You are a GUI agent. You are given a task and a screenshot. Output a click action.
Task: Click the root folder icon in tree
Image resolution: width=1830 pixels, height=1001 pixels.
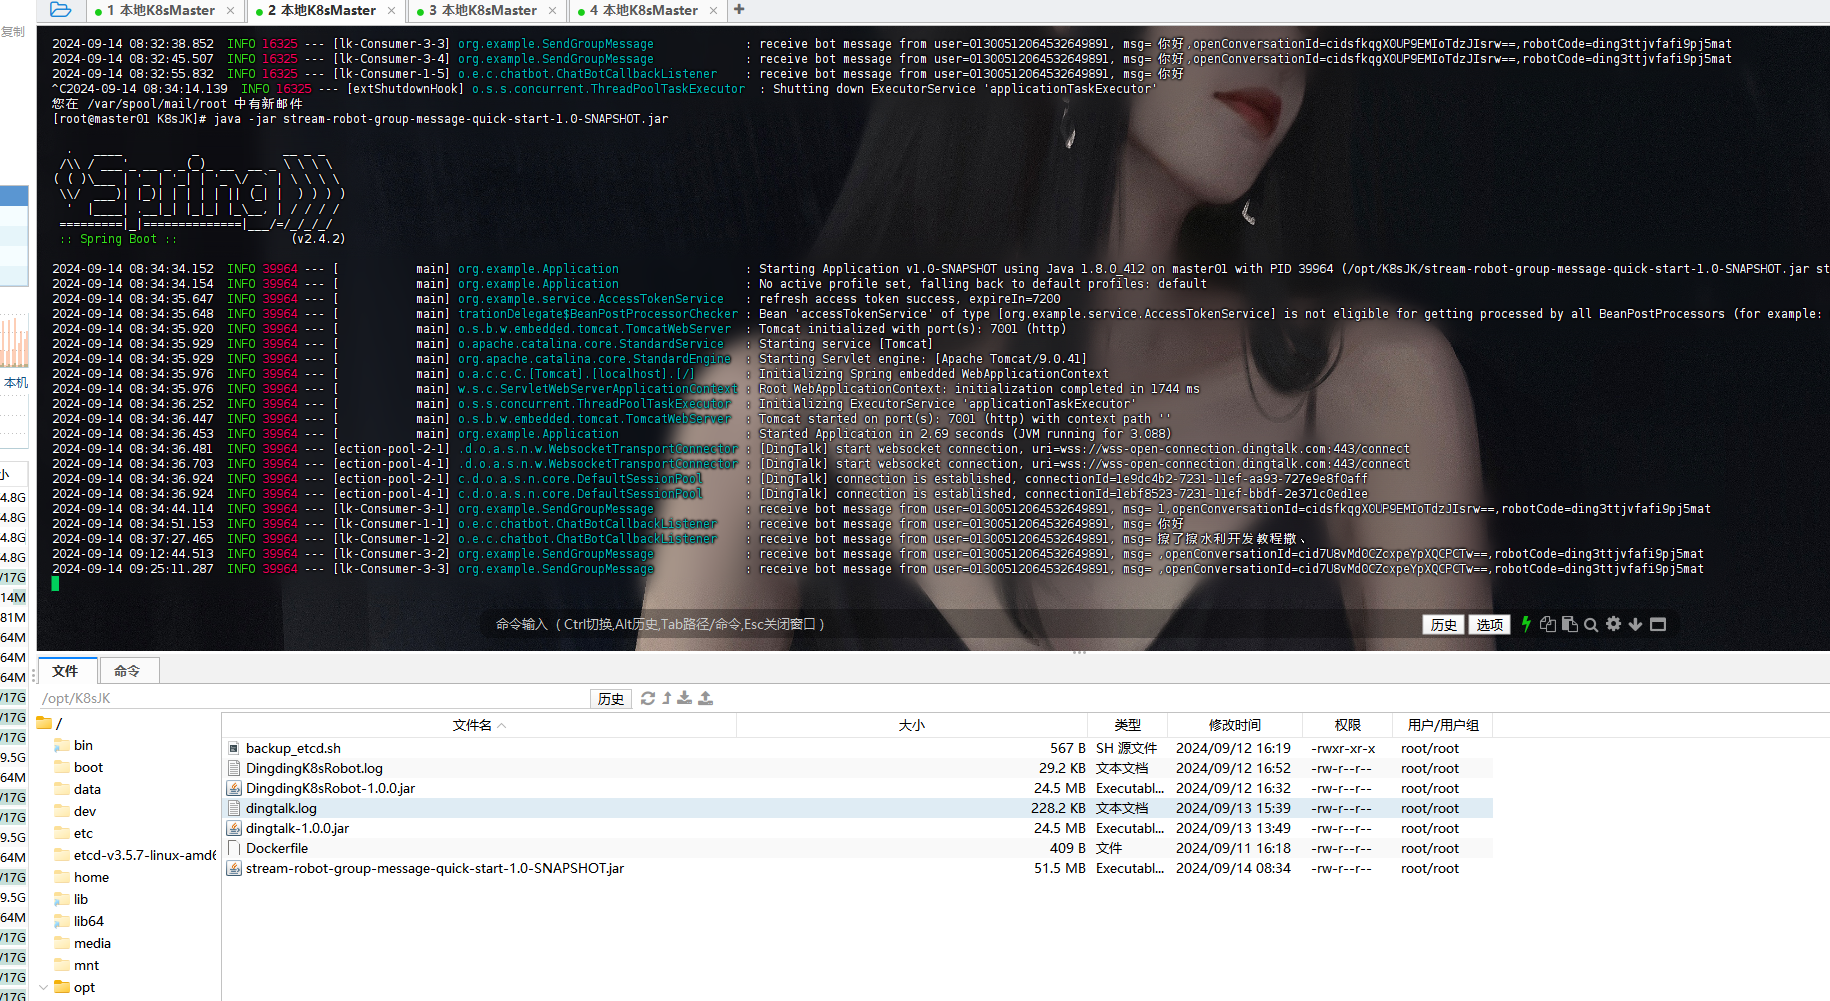44,723
